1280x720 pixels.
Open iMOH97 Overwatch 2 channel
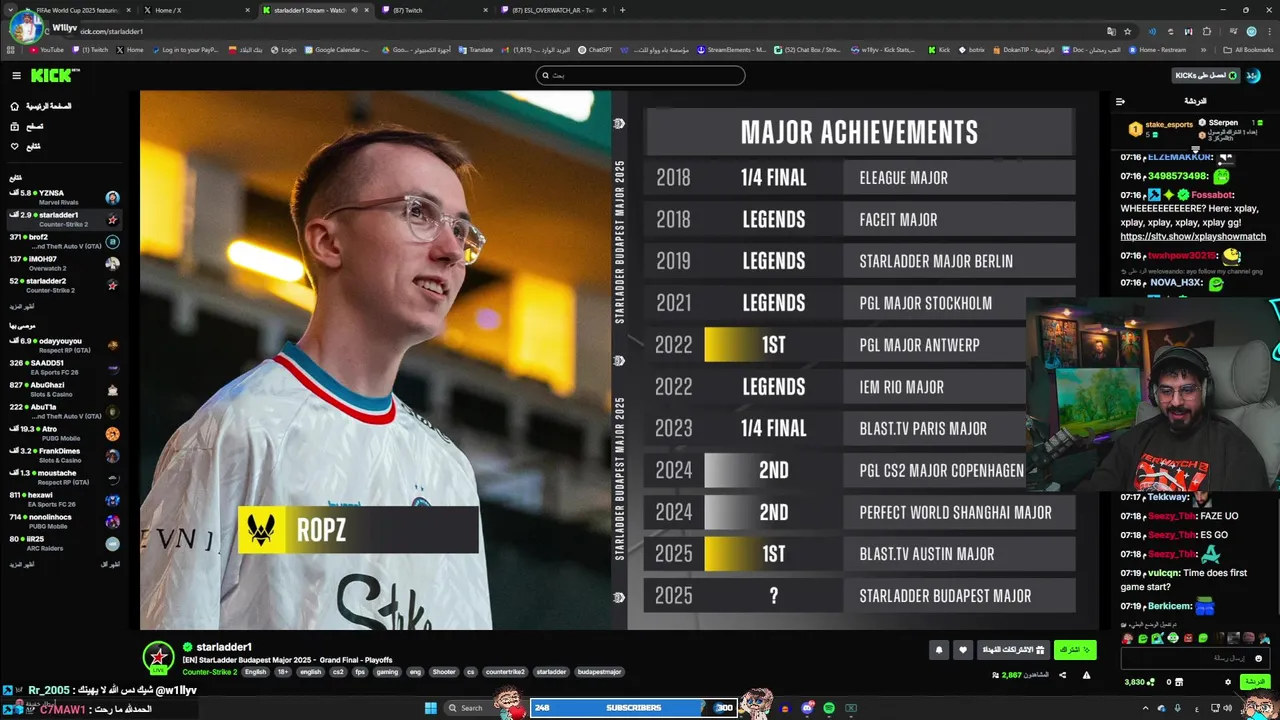pos(64,263)
